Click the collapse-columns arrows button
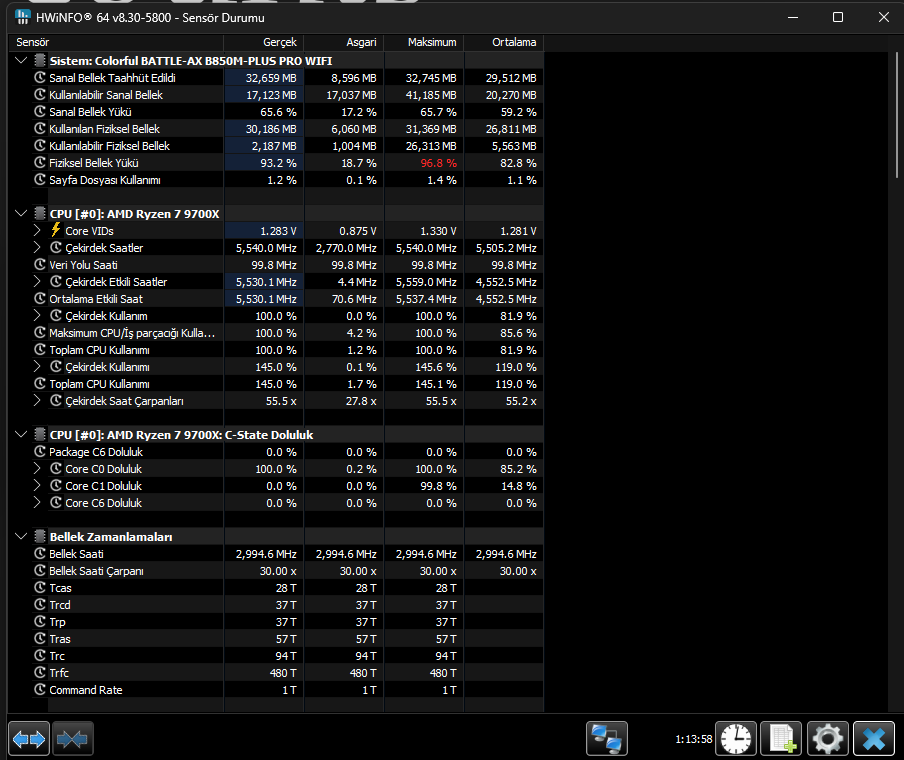This screenshot has width=904, height=760. coord(73,738)
